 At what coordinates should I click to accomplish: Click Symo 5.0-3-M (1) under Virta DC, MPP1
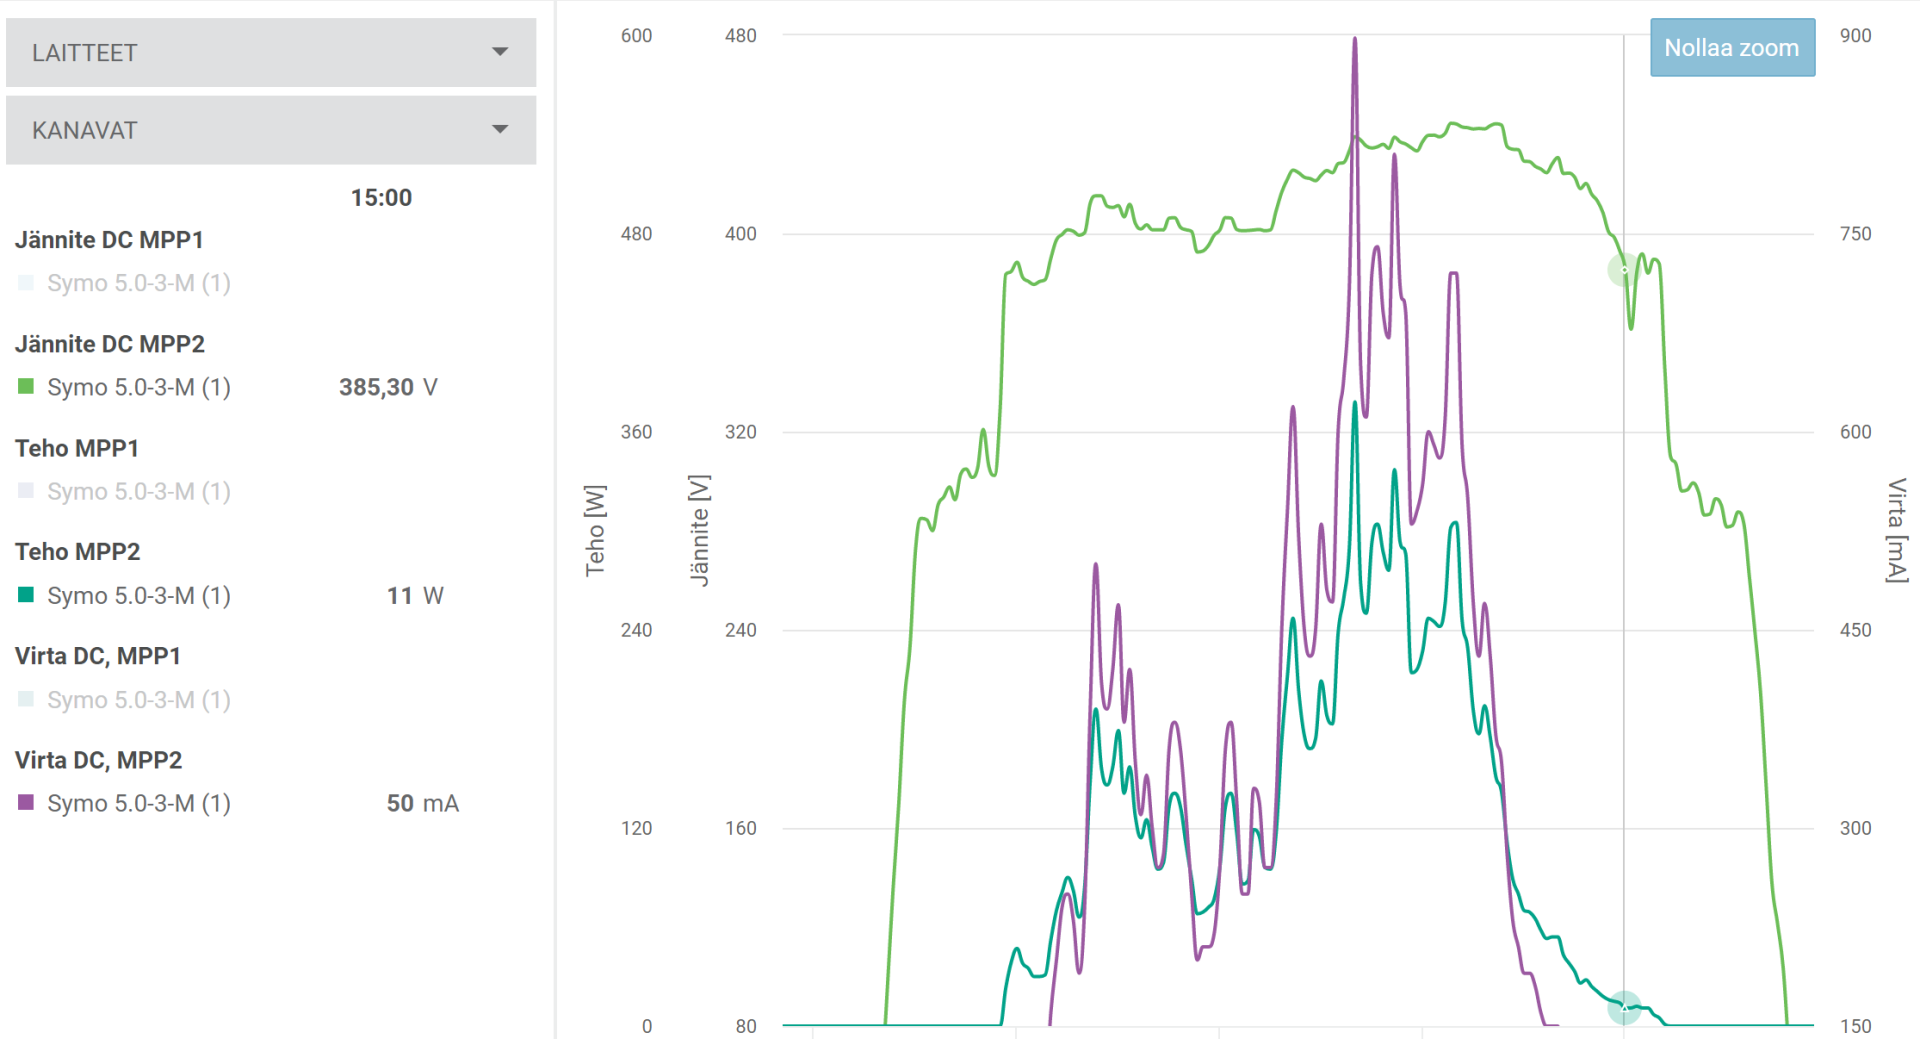coord(138,699)
